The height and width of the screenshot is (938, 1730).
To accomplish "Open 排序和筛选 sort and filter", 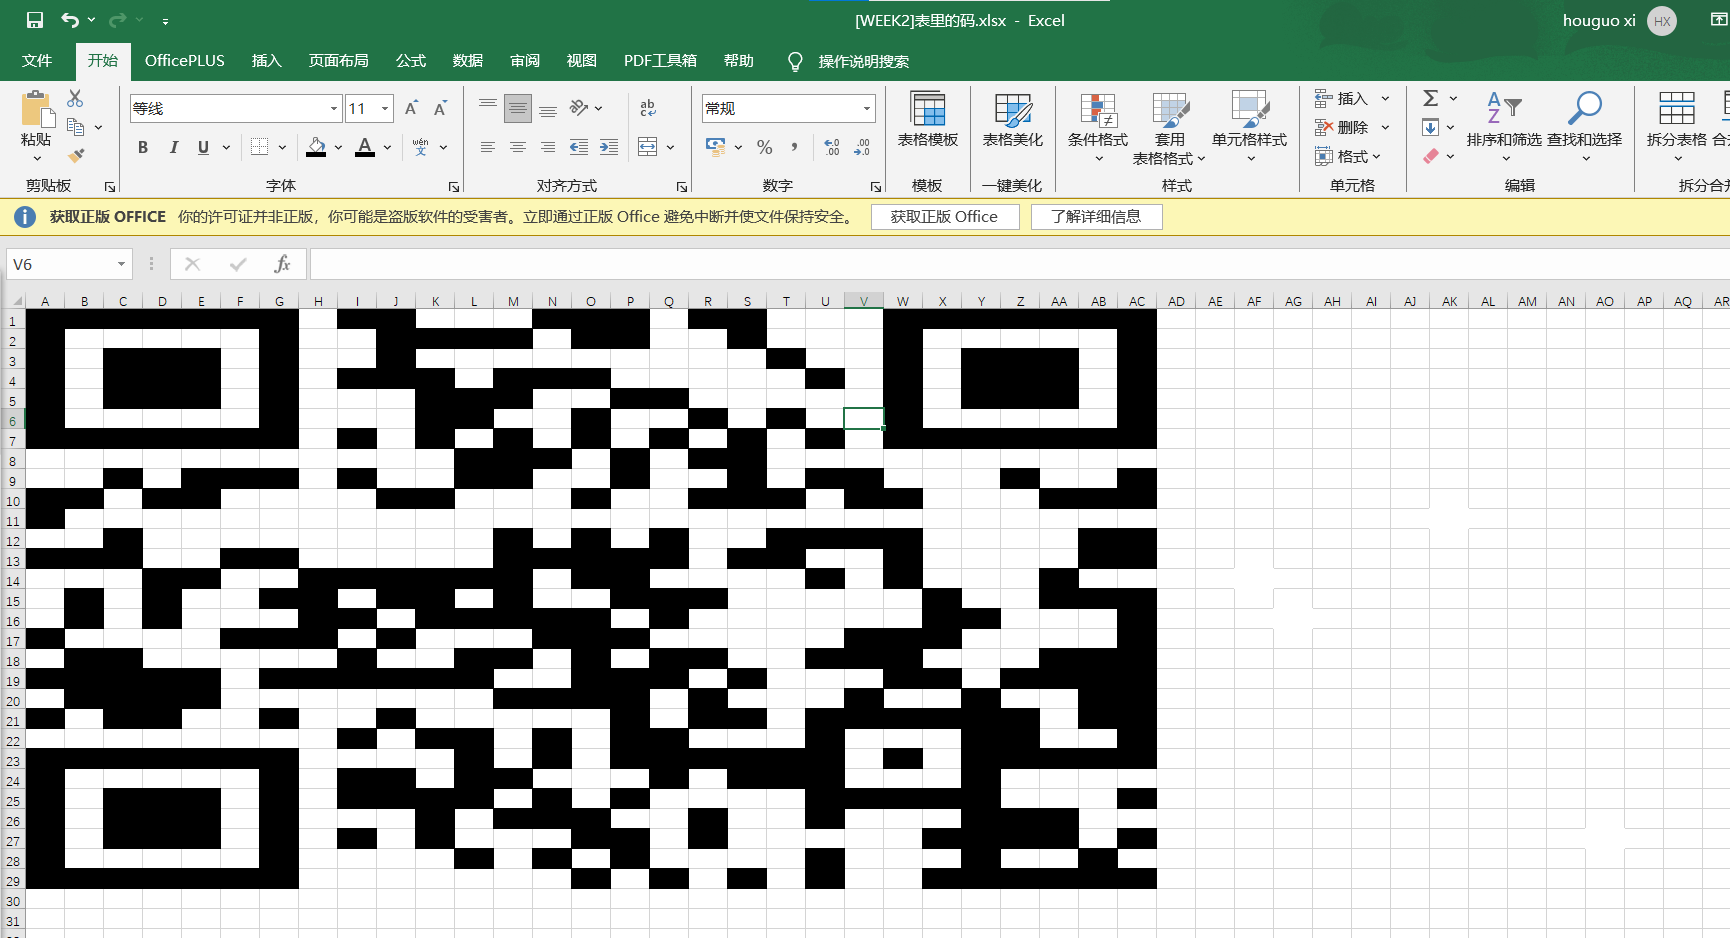I will click(x=1504, y=128).
